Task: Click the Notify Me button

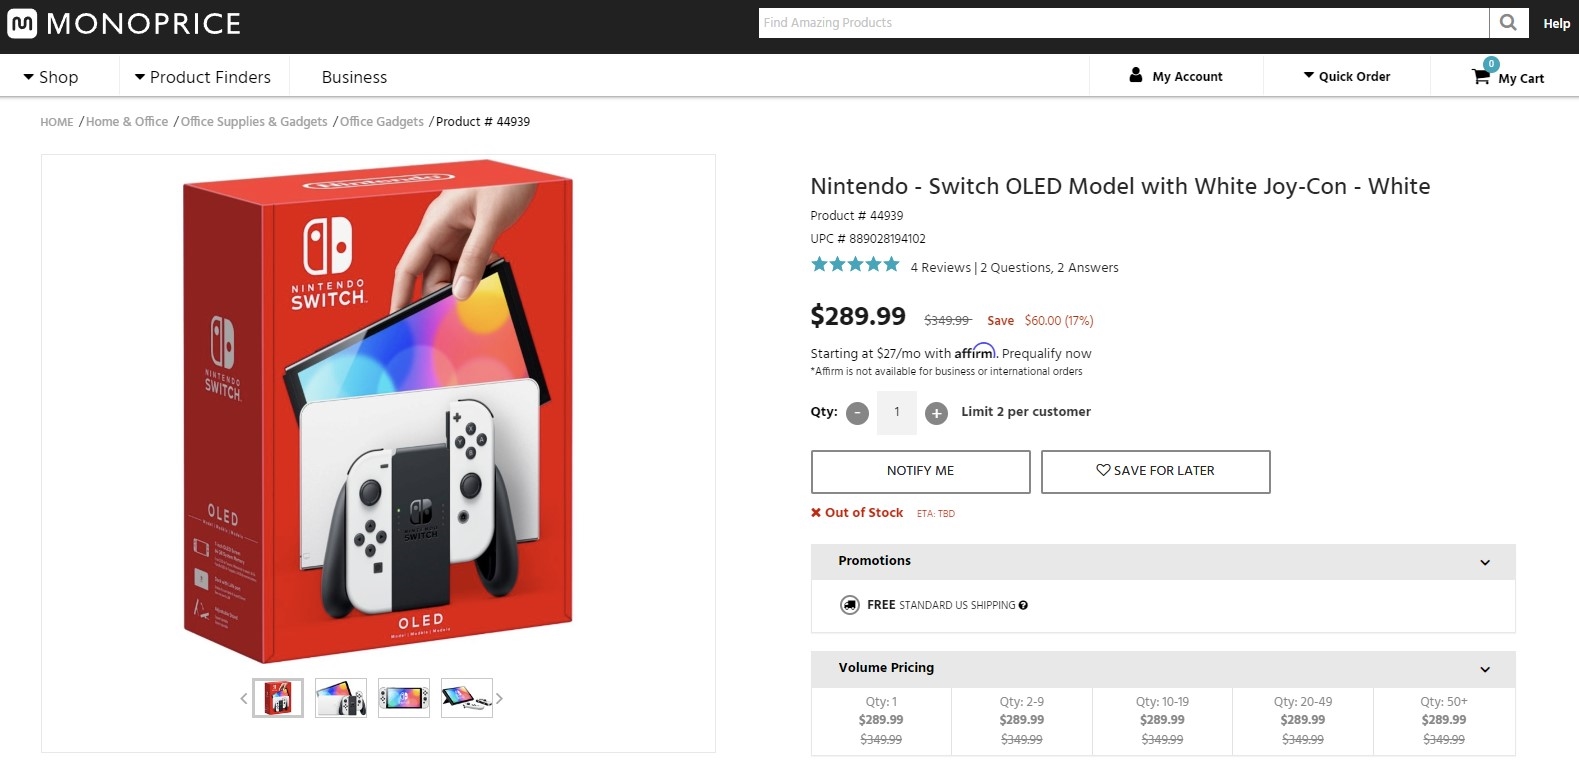Action: click(920, 471)
